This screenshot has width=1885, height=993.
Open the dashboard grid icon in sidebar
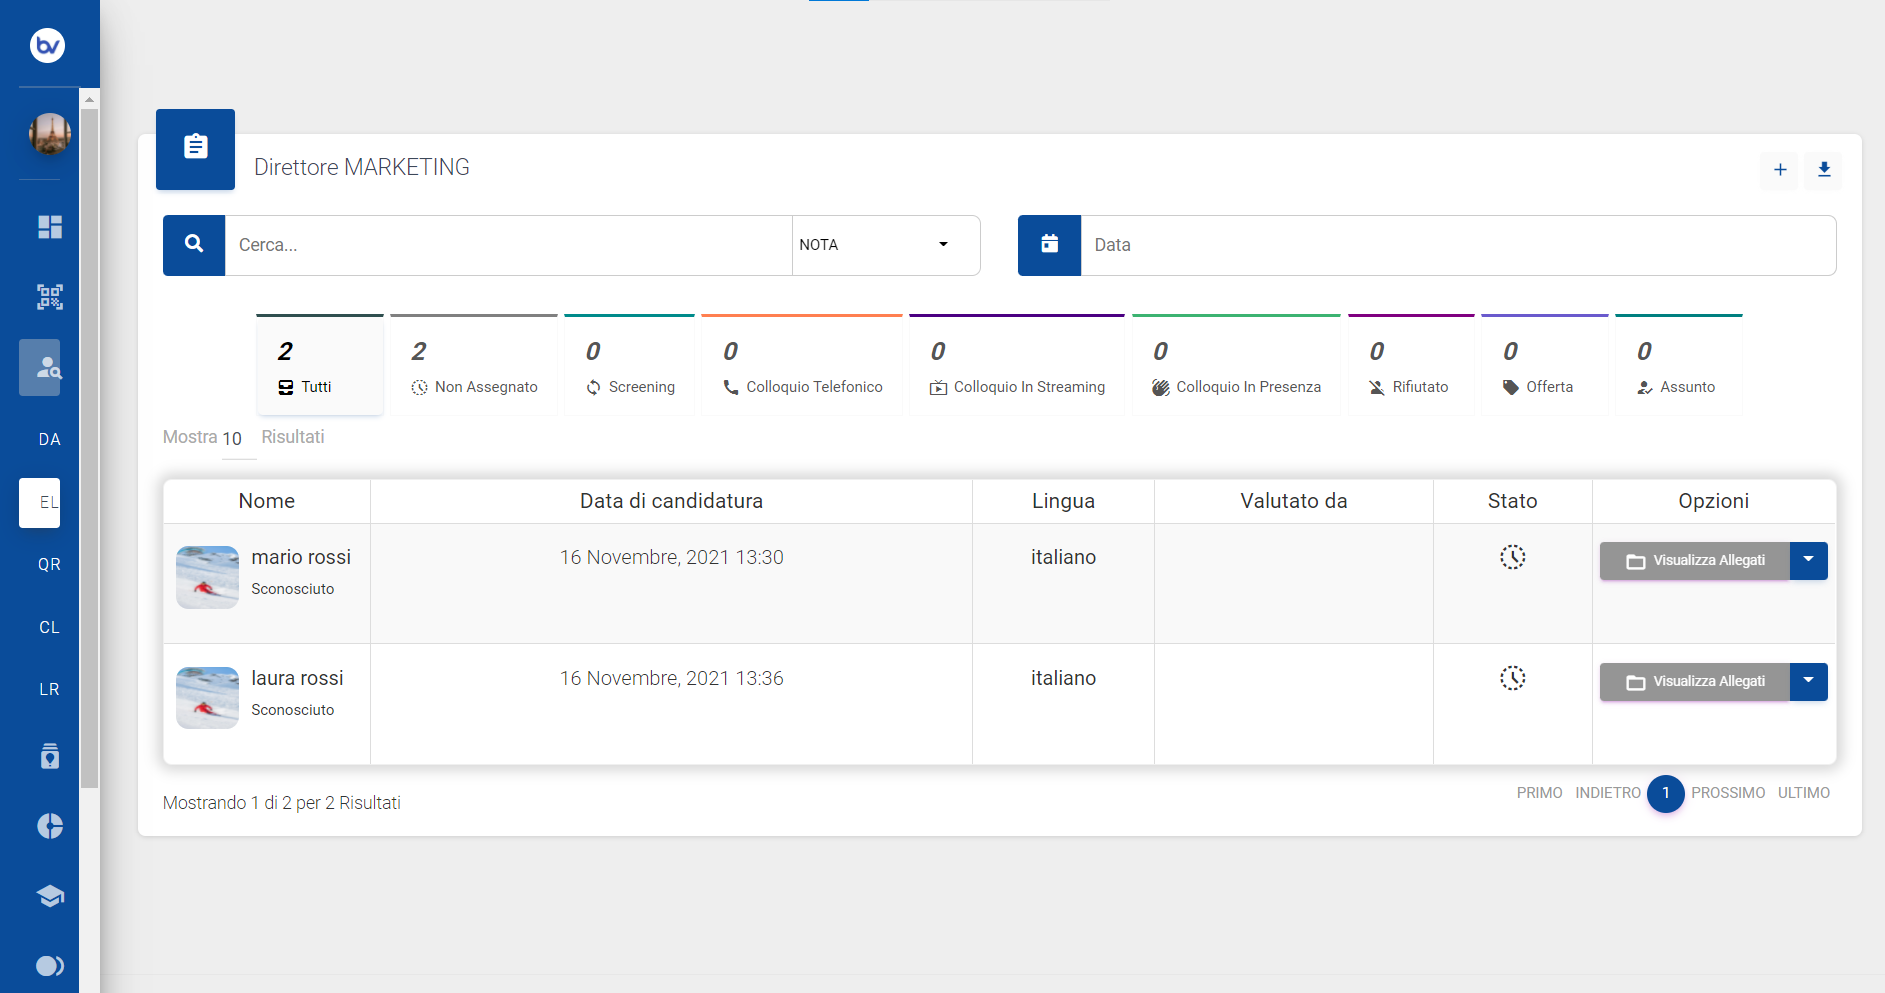tap(49, 227)
